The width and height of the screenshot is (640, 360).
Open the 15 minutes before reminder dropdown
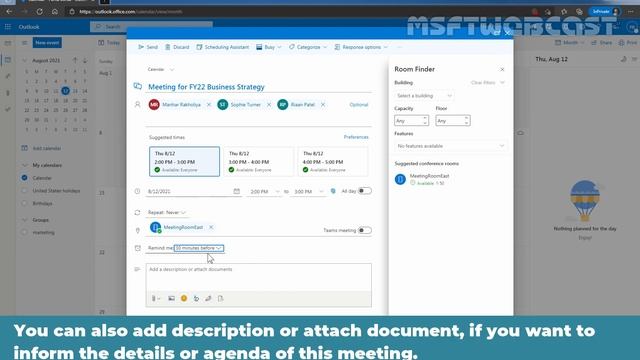click(x=199, y=248)
